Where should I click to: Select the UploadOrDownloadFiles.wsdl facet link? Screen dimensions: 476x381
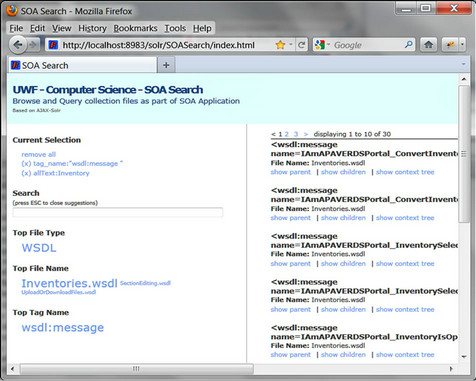click(x=59, y=292)
